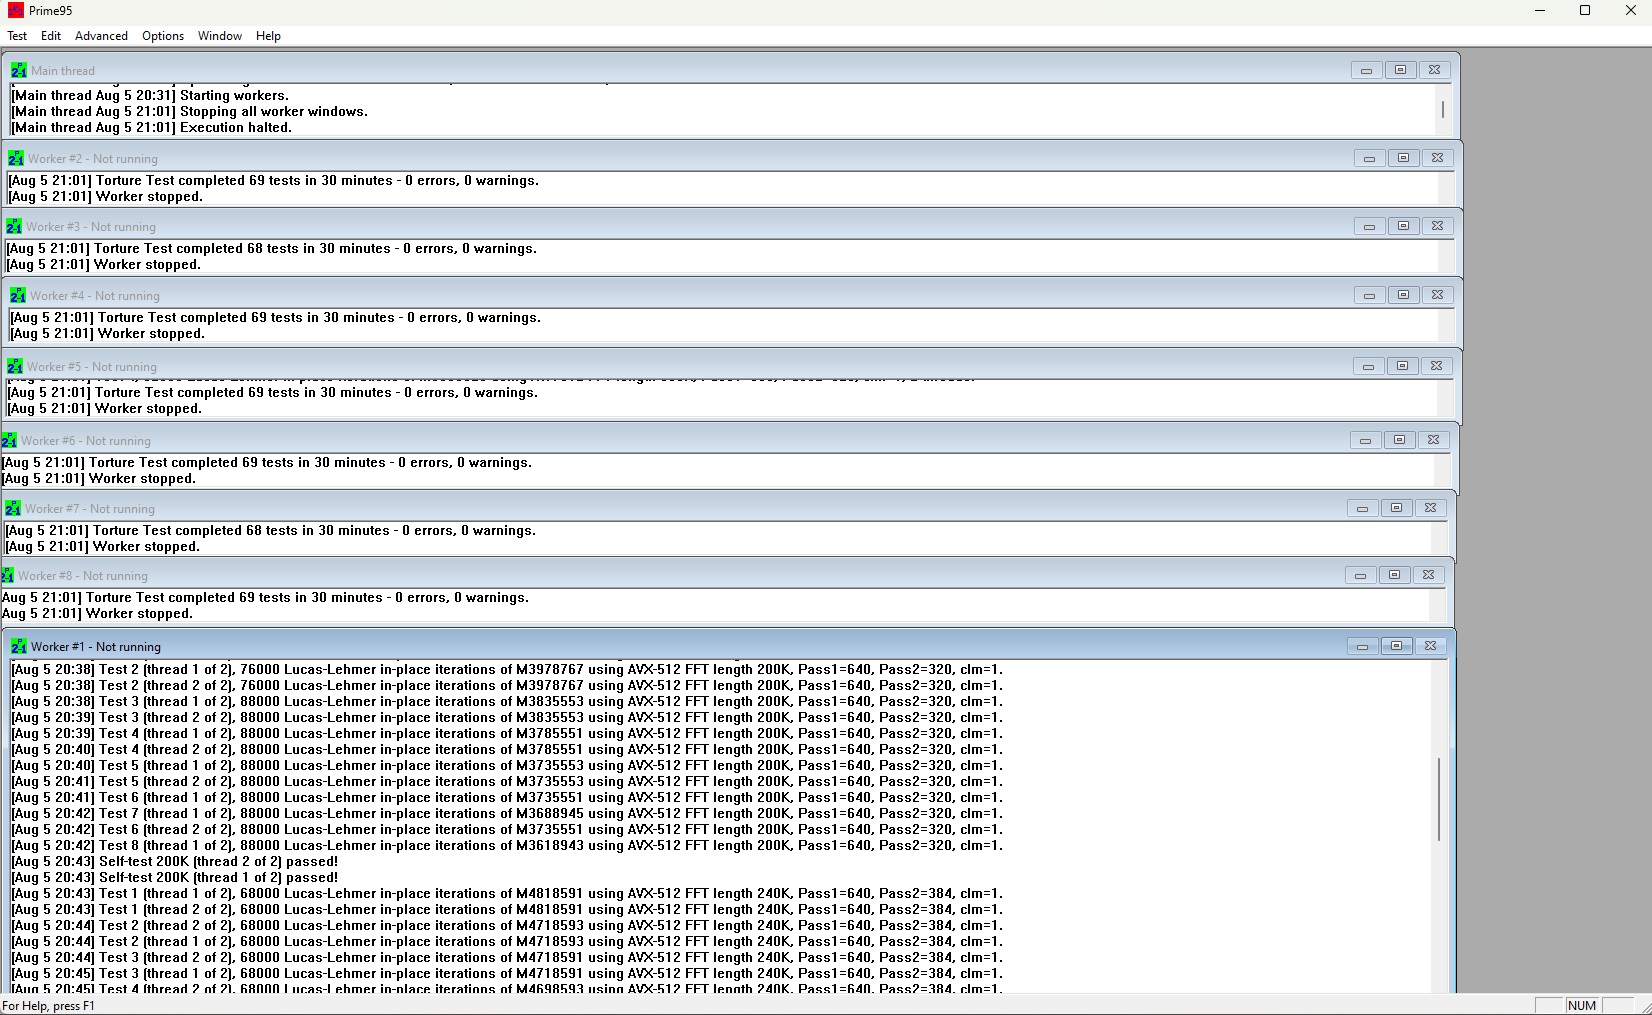Open the Worker #3 window icon menu
Viewport: 1652px width, 1015px height.
coord(14,226)
